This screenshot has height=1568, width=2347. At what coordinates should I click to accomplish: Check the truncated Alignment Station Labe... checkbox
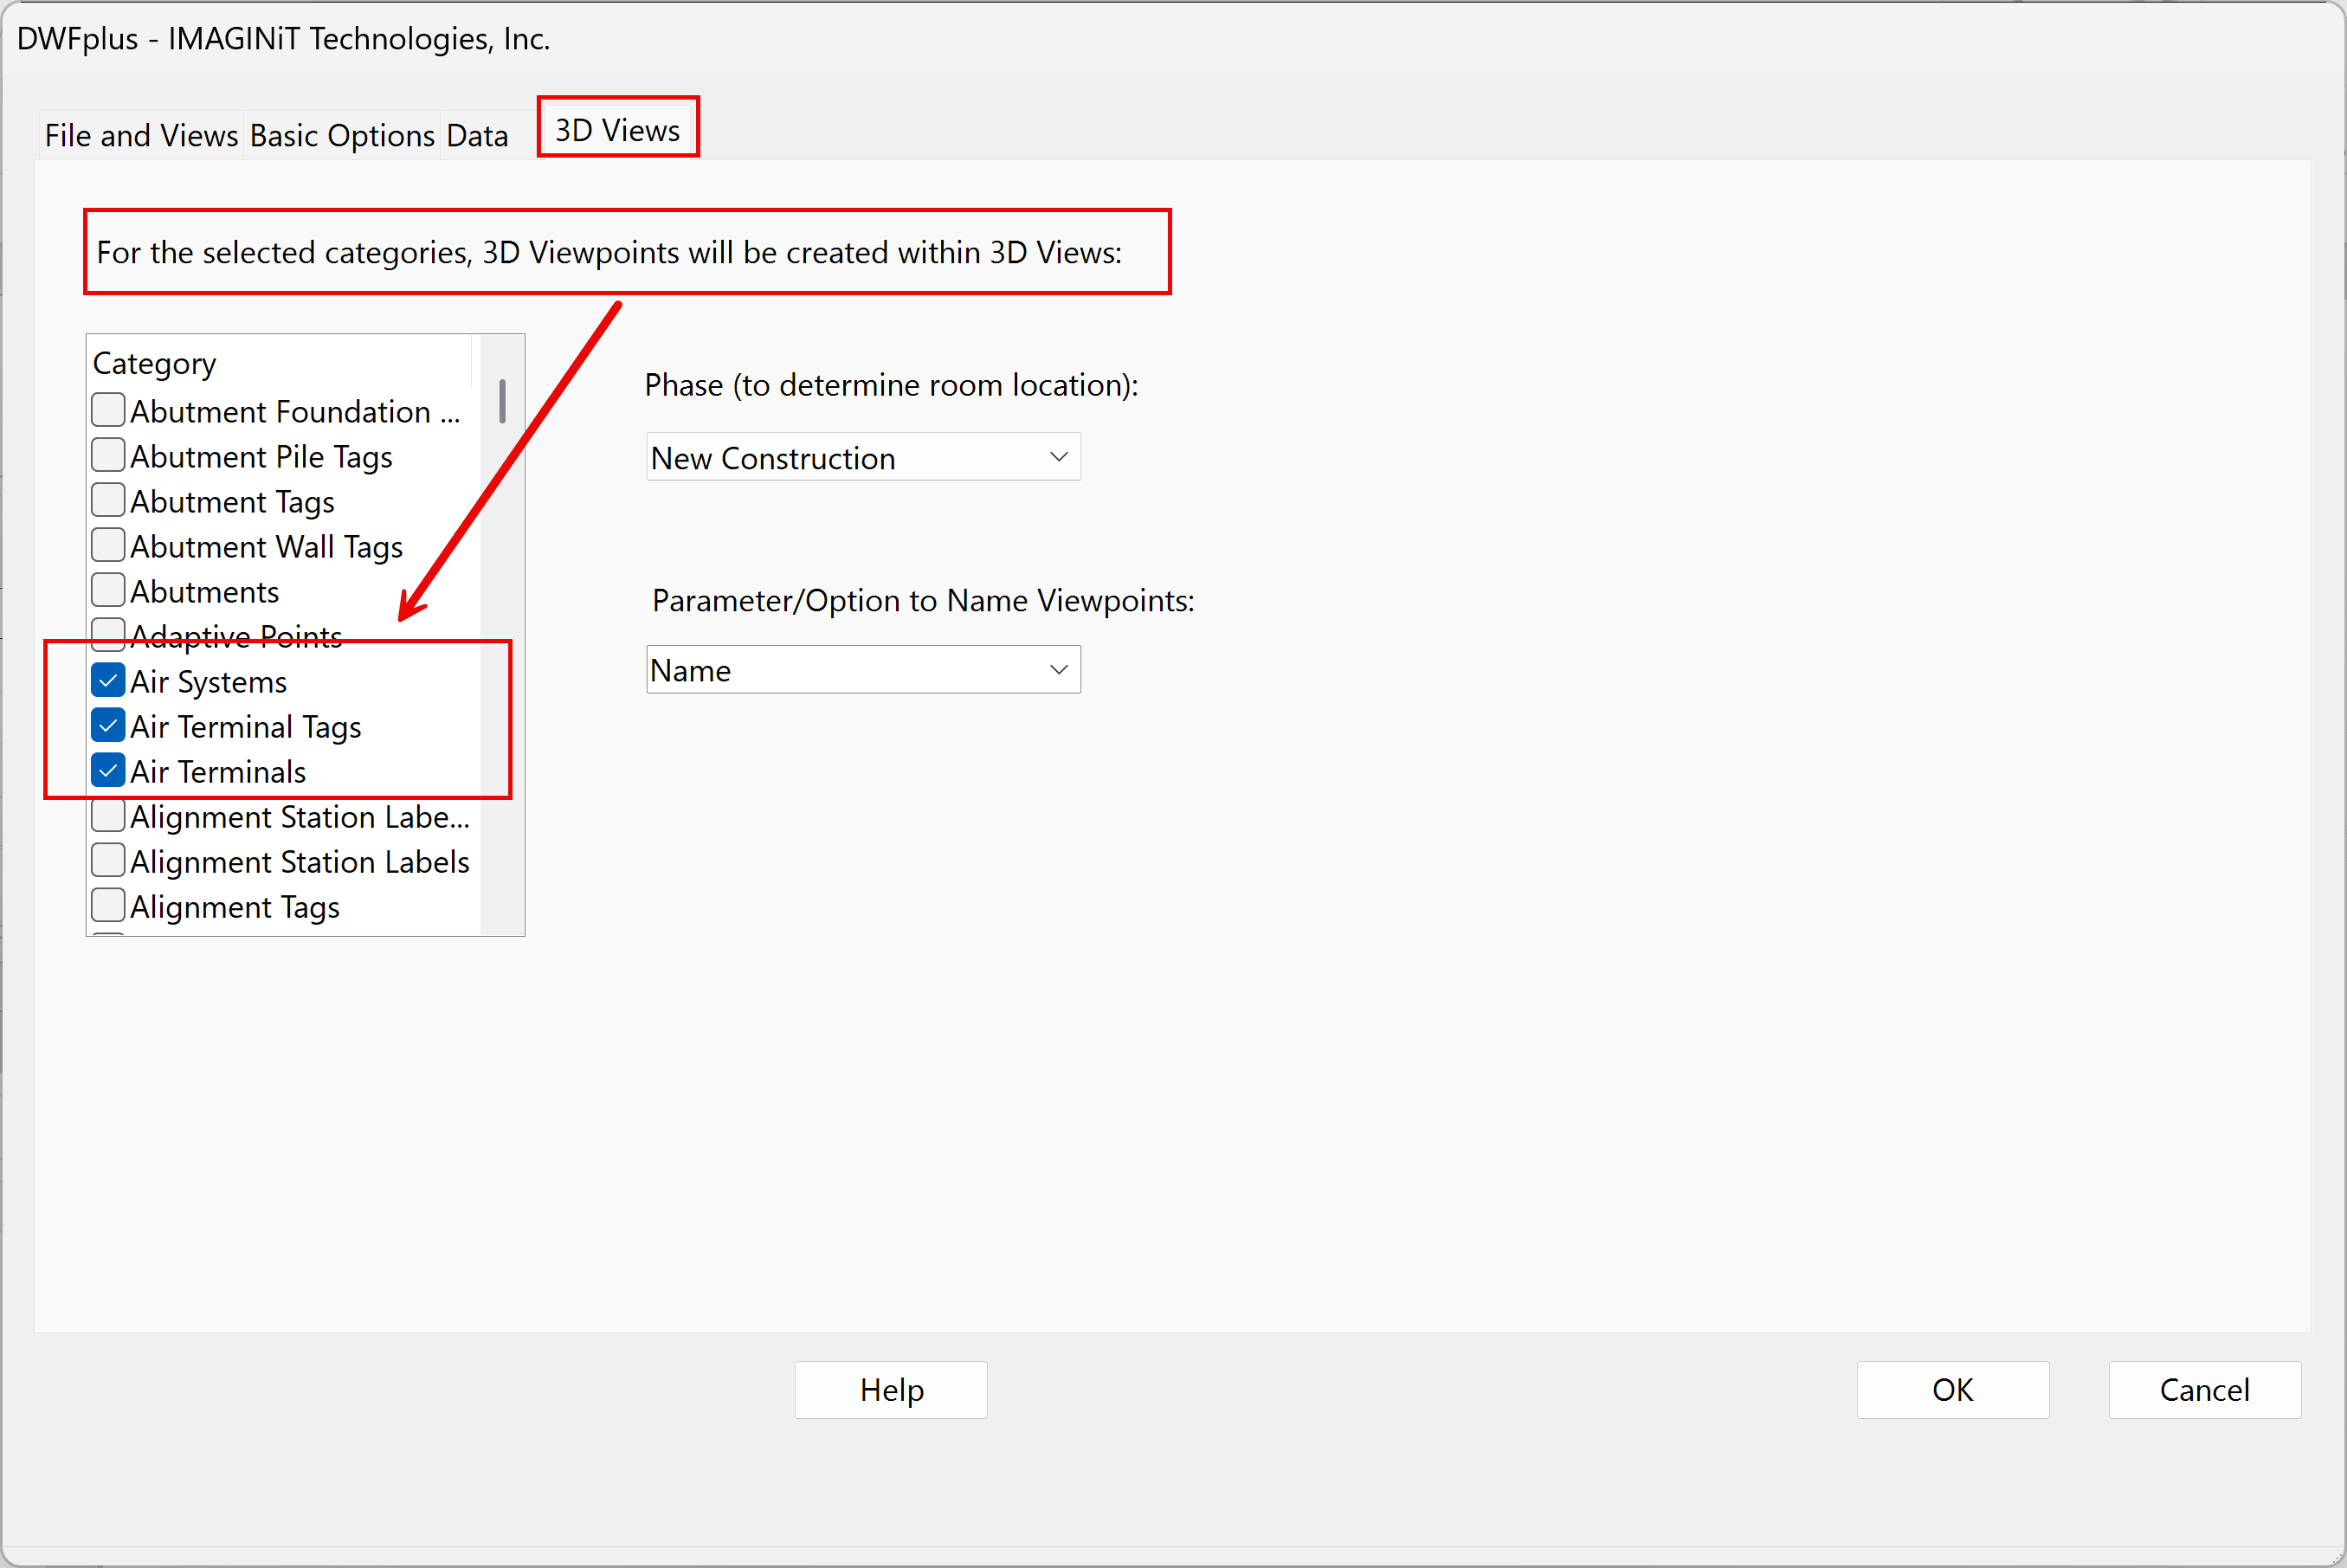coord(108,815)
